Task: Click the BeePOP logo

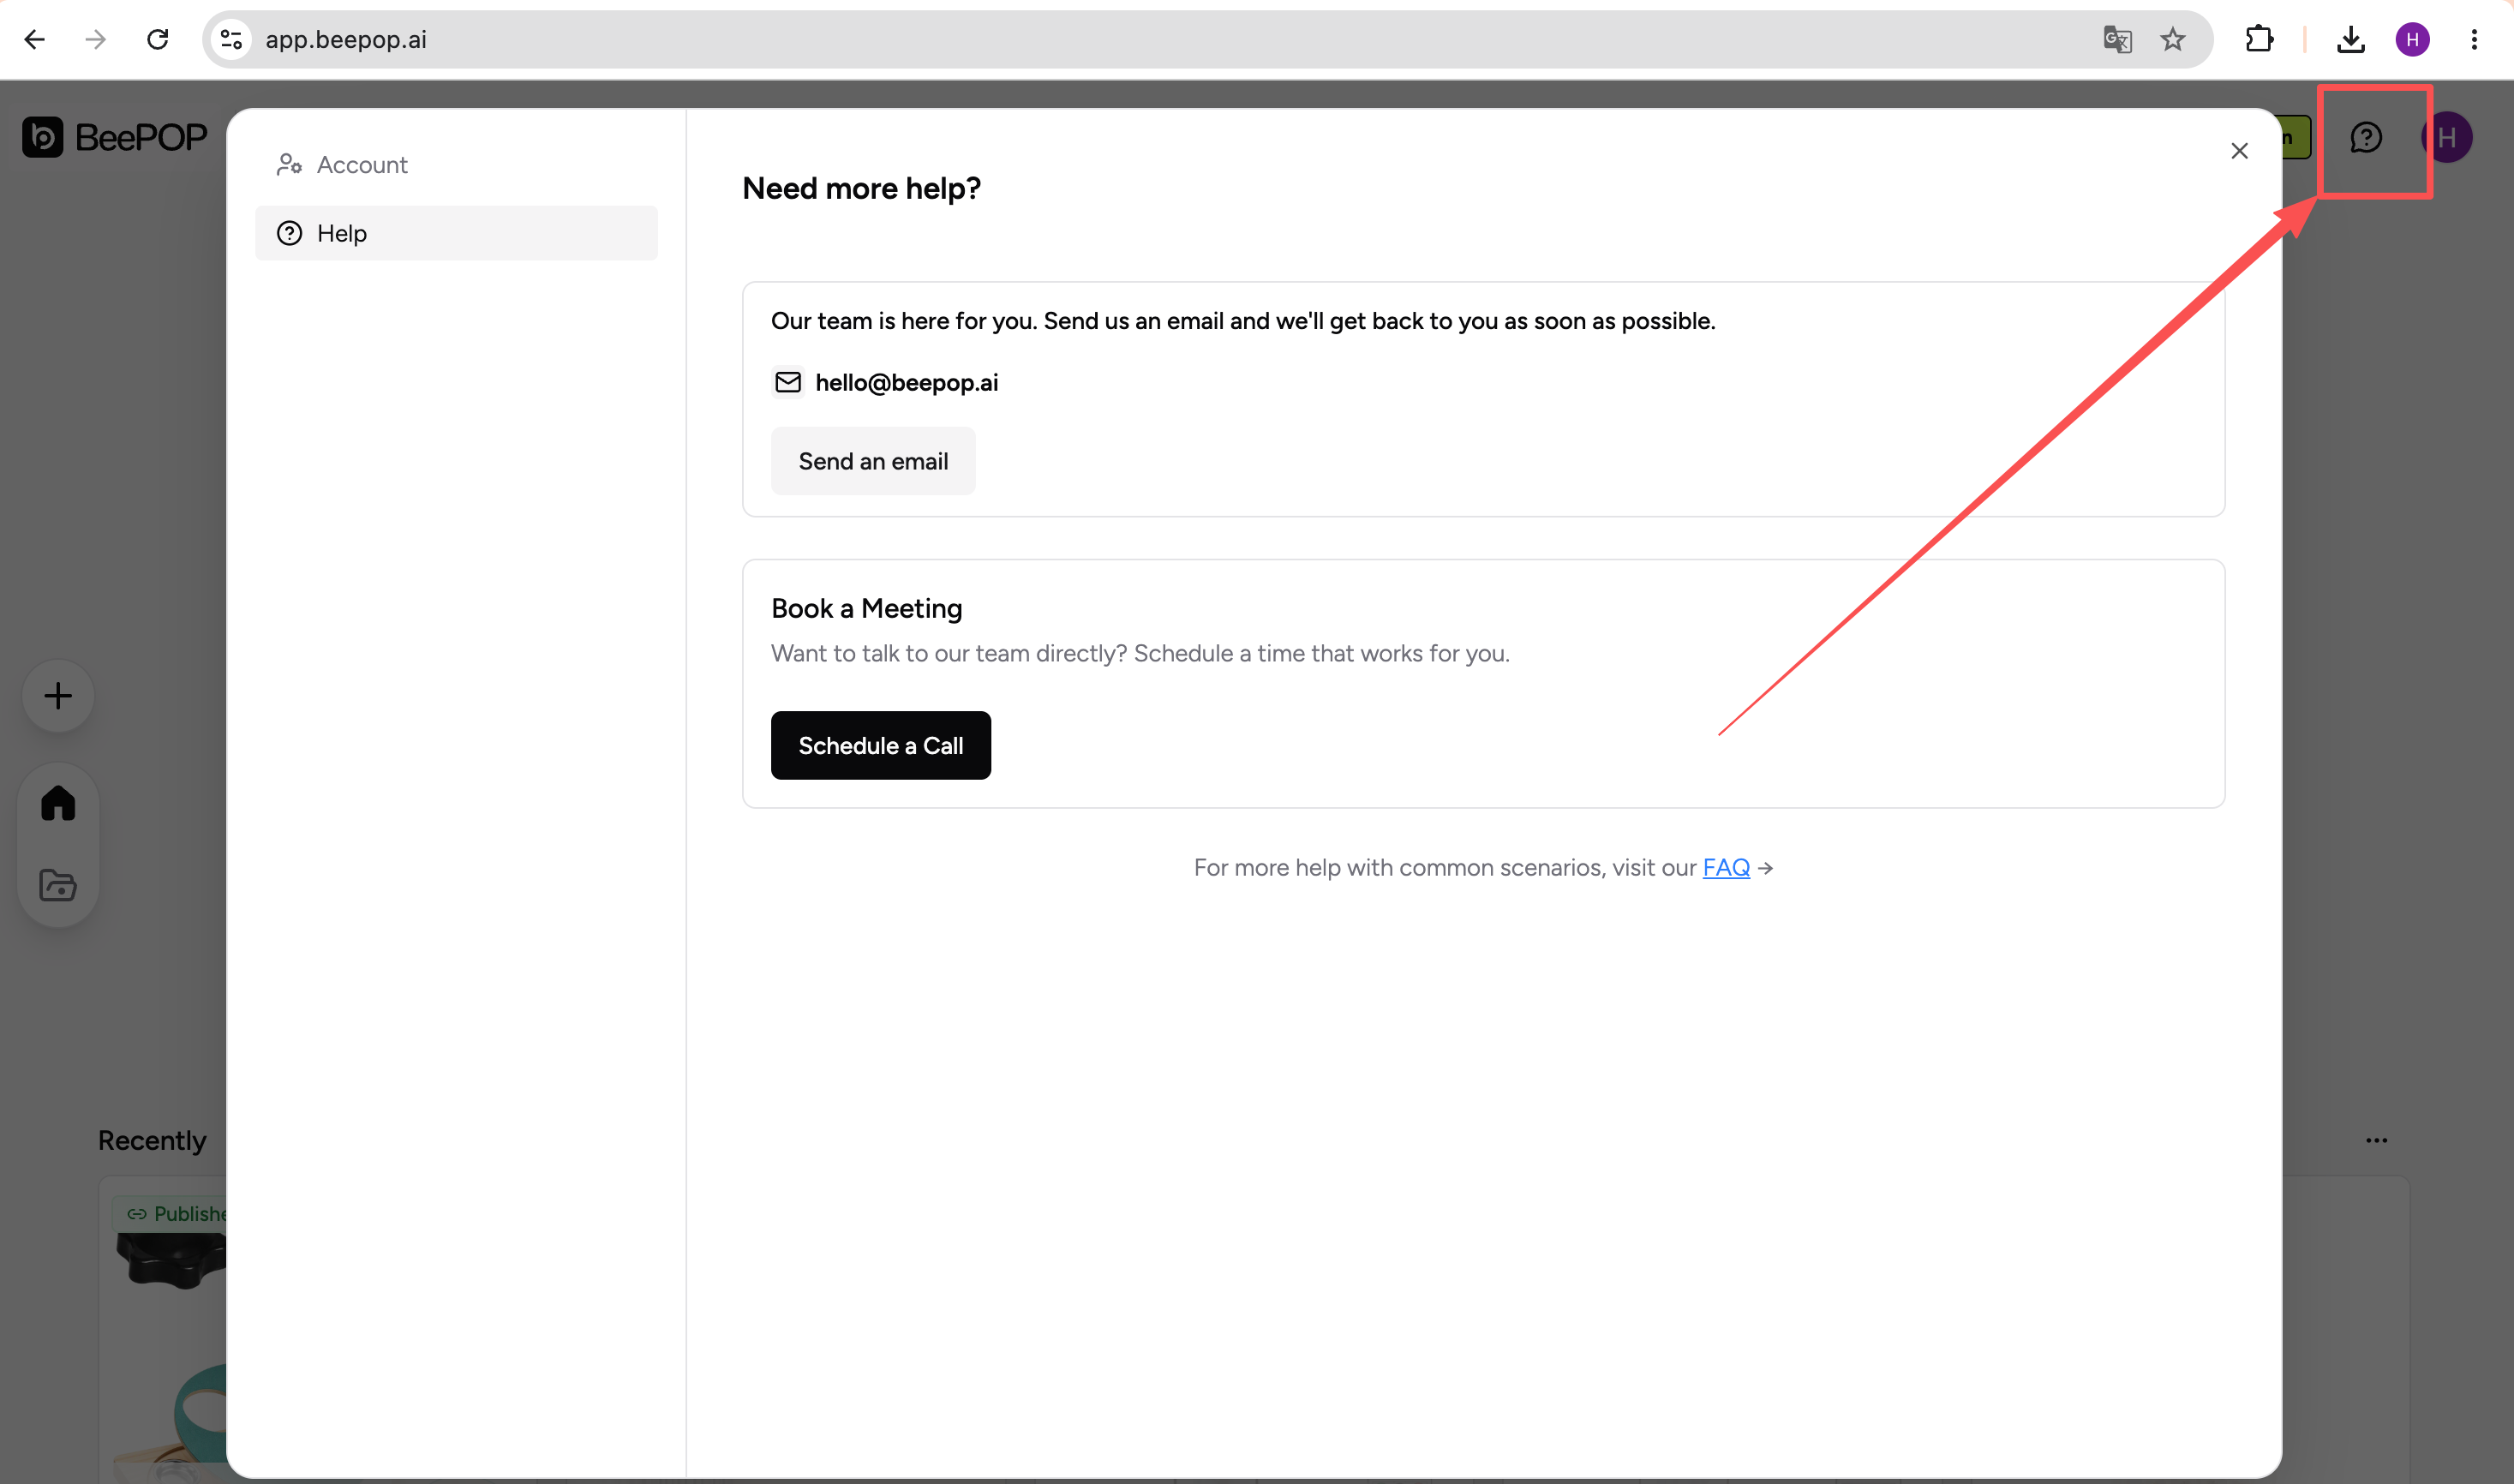Action: click(x=115, y=137)
